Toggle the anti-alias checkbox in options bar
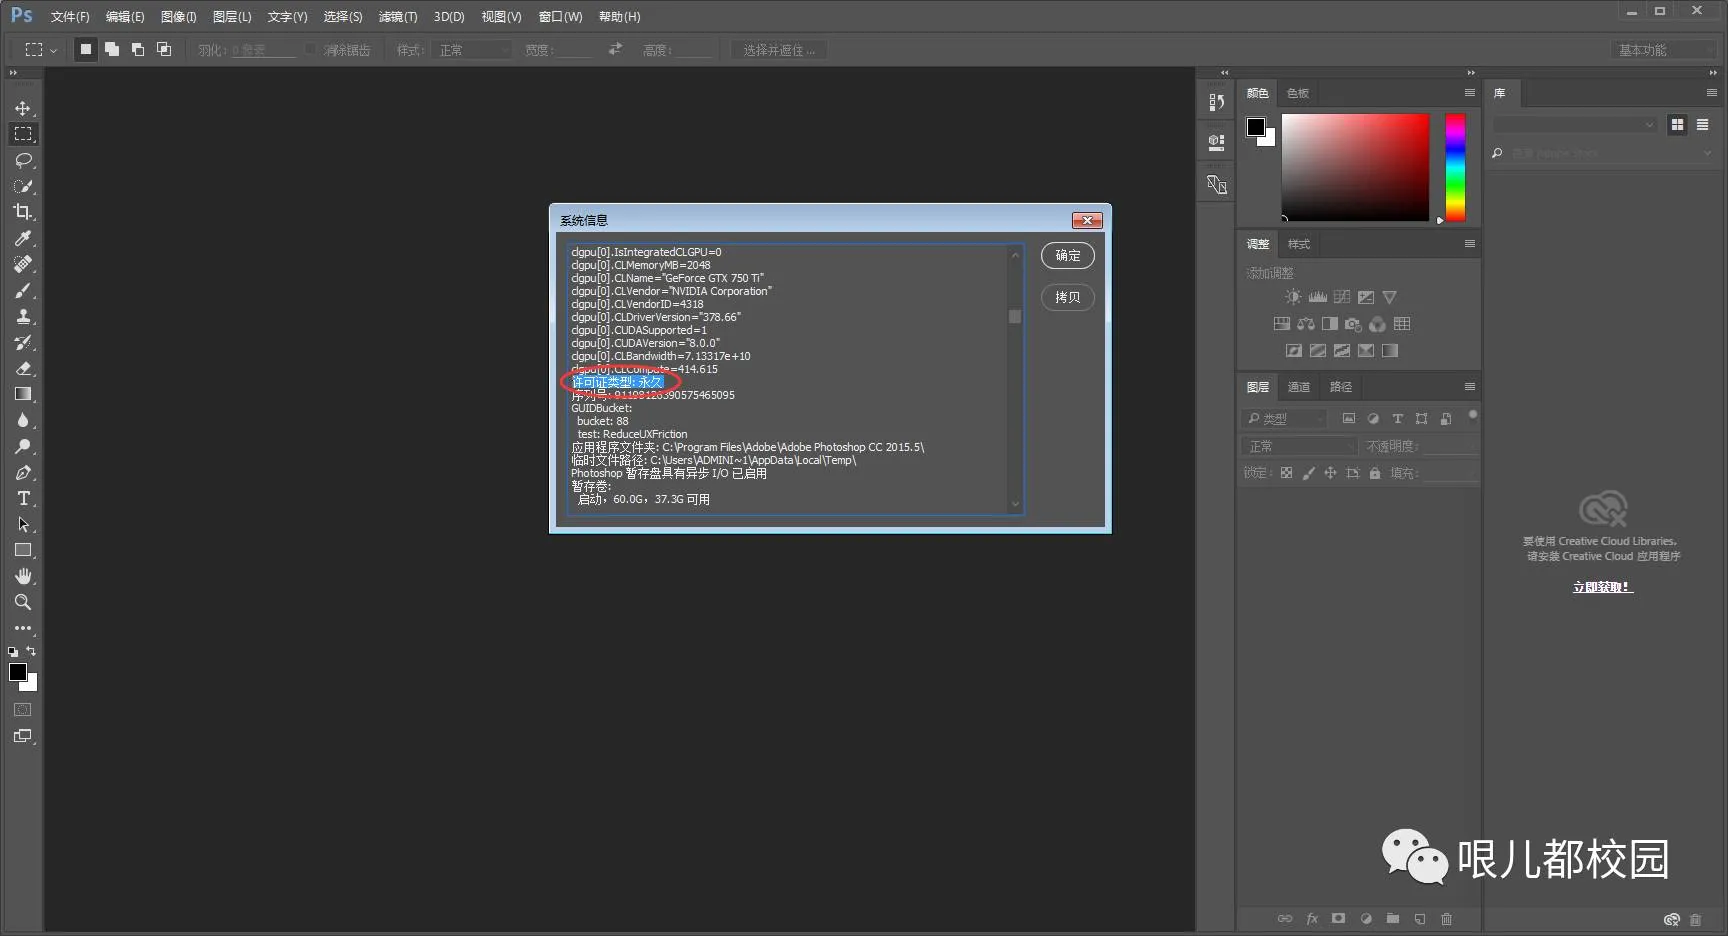1728x936 pixels. point(311,49)
